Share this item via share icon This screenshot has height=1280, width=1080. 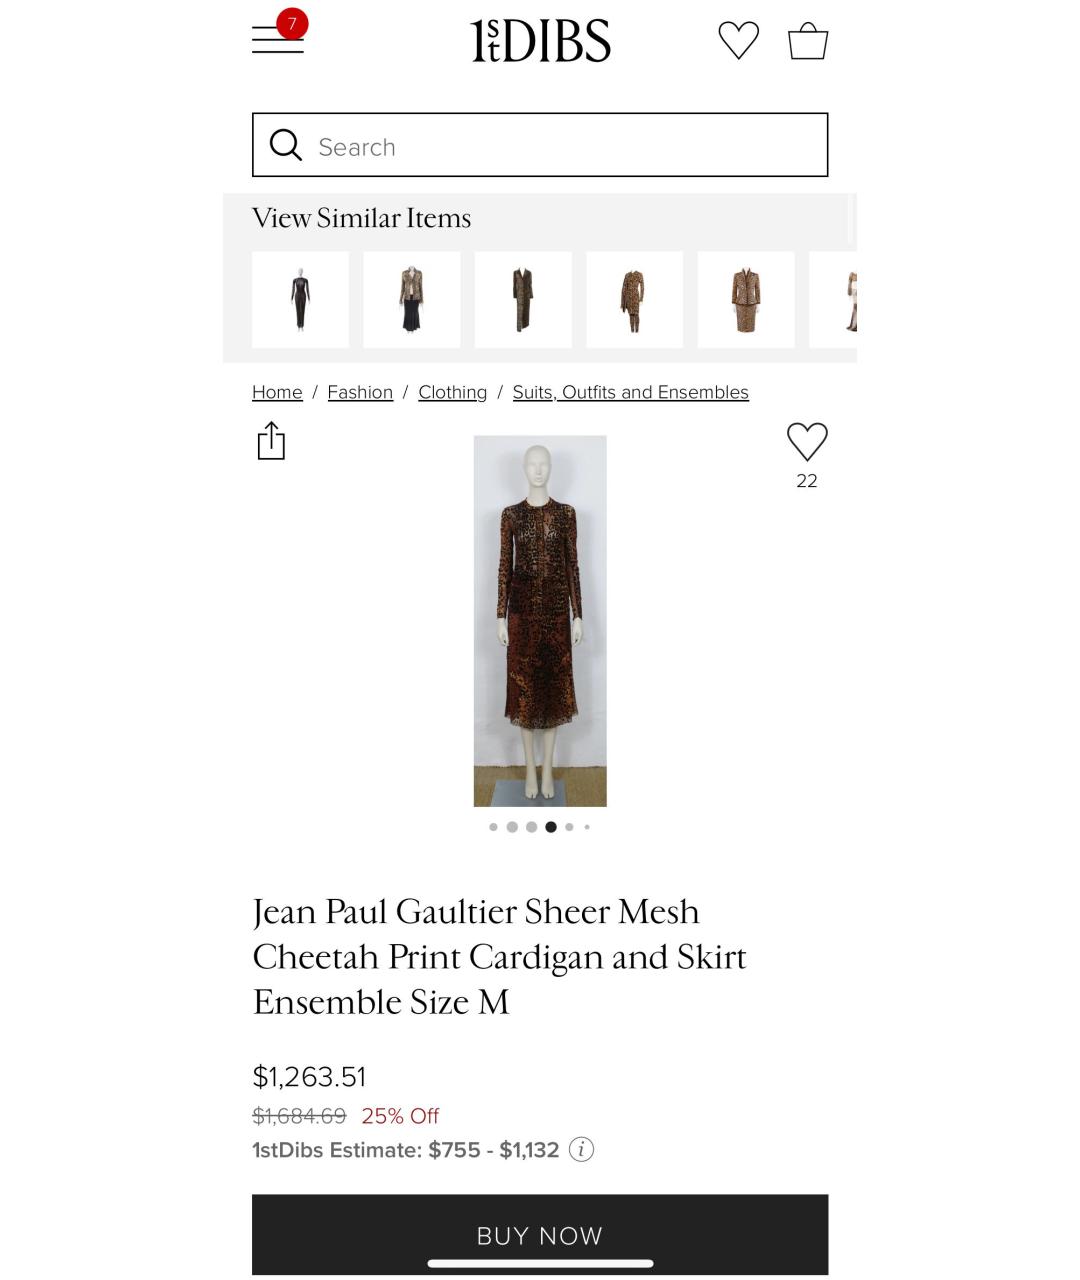pos(271,440)
